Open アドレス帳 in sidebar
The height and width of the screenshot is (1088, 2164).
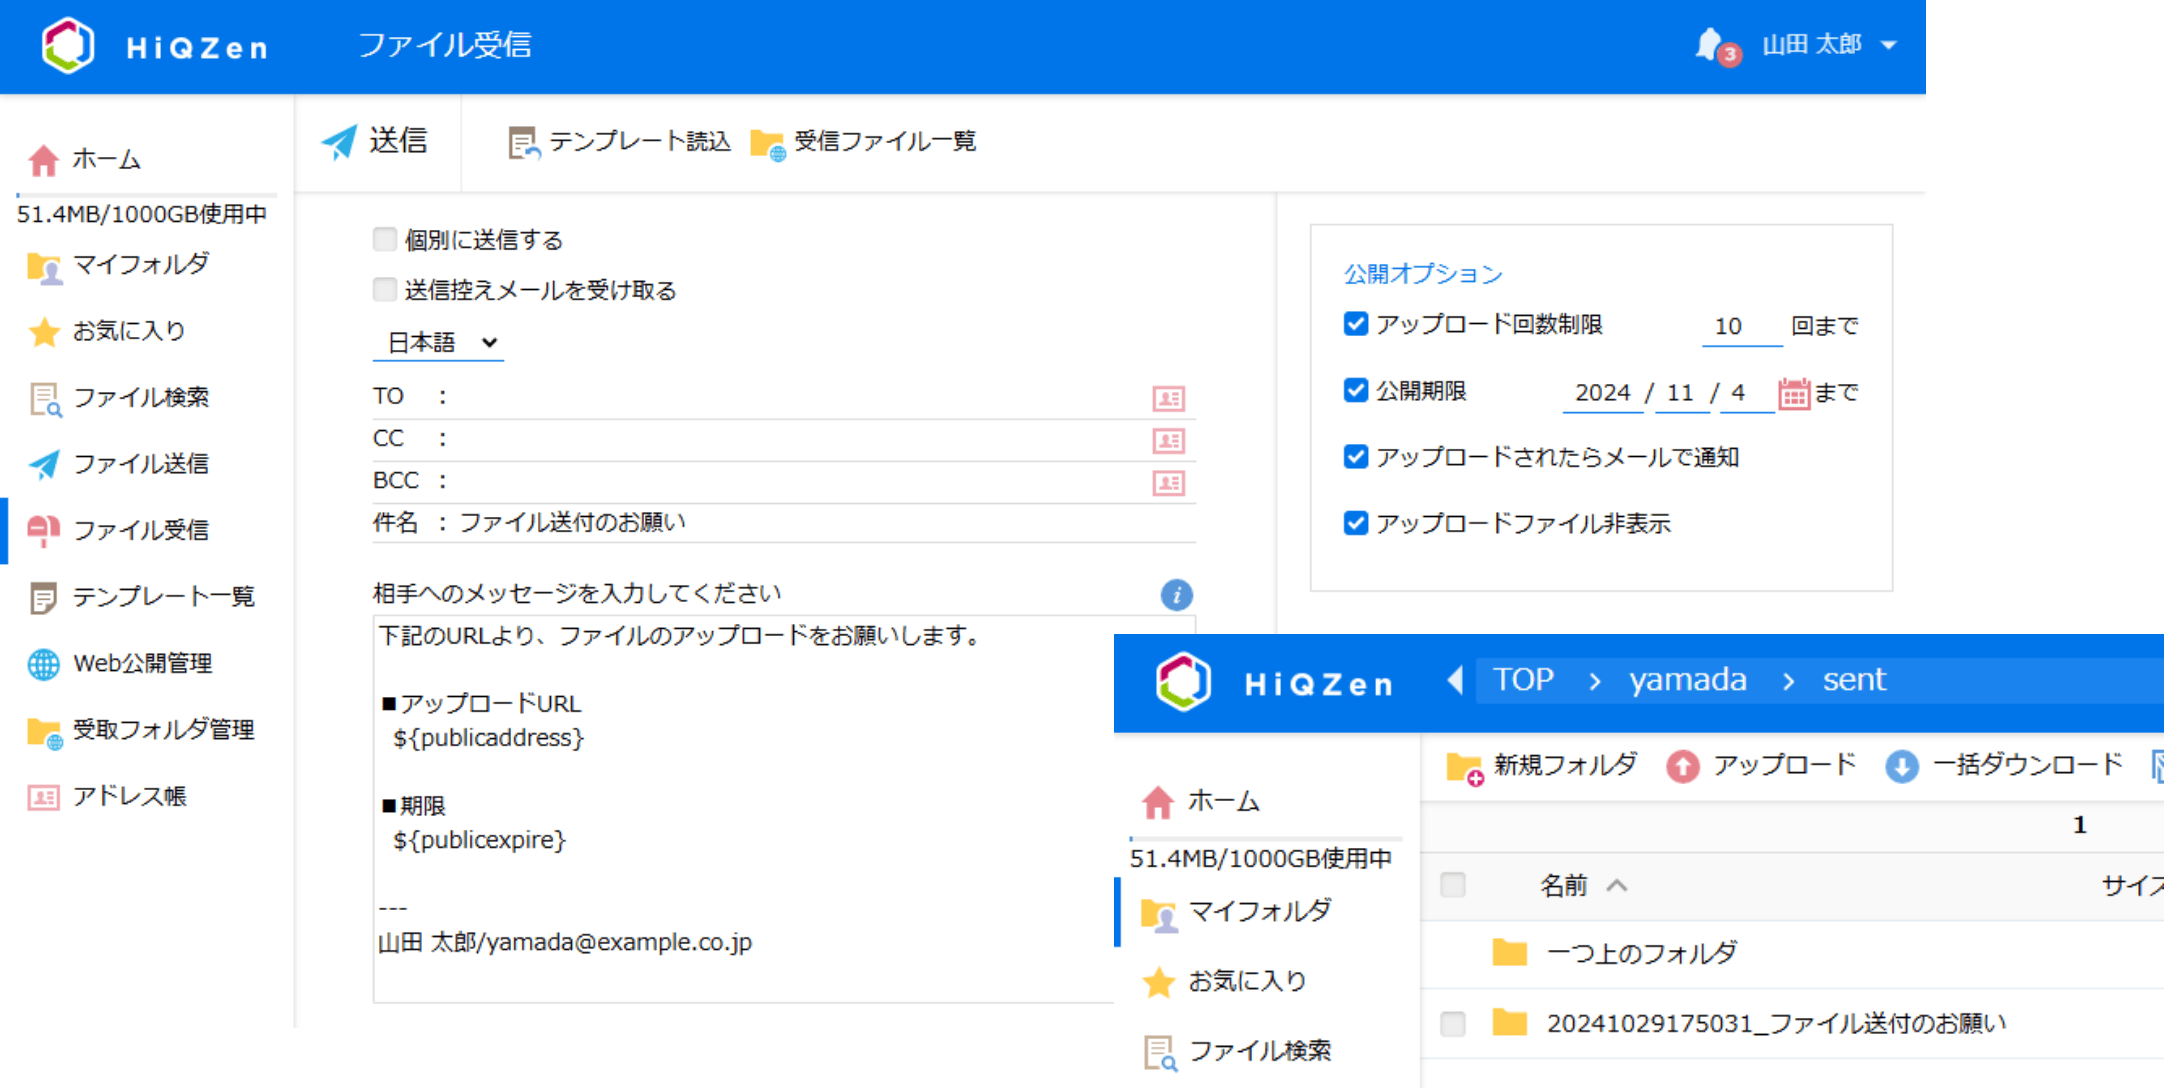click(x=107, y=797)
